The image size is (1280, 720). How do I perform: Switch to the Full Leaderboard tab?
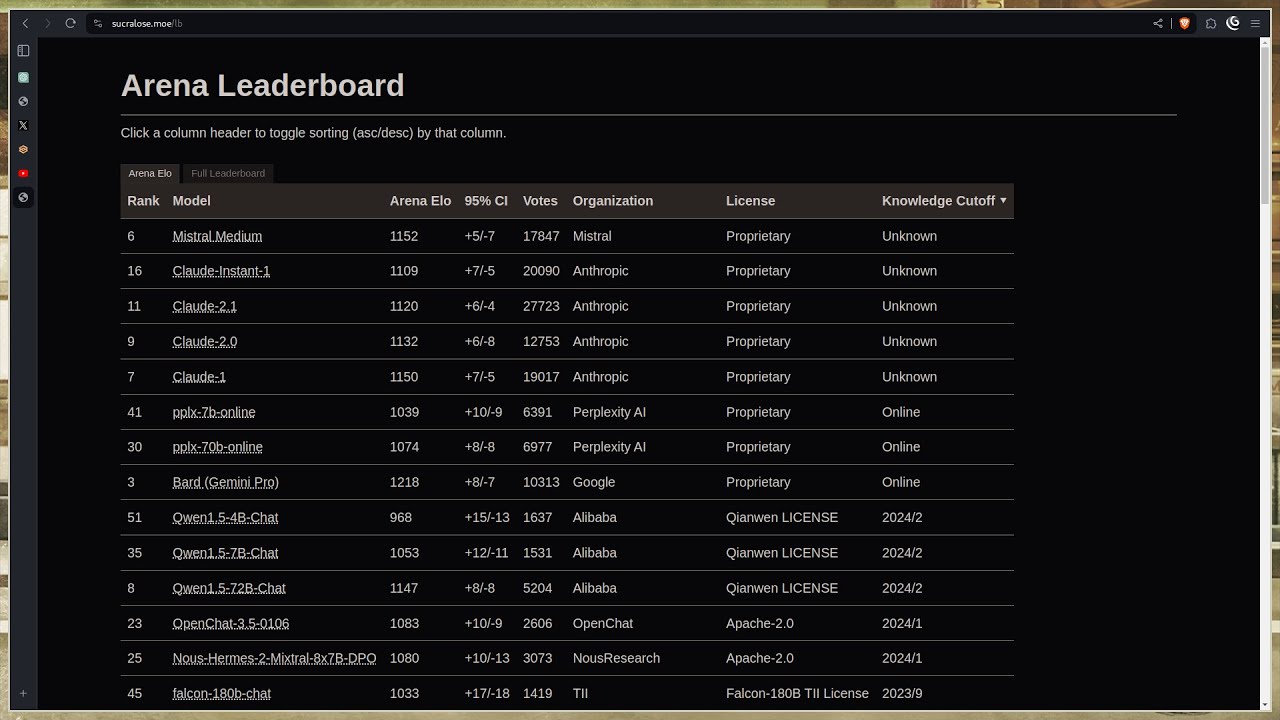[x=228, y=173]
